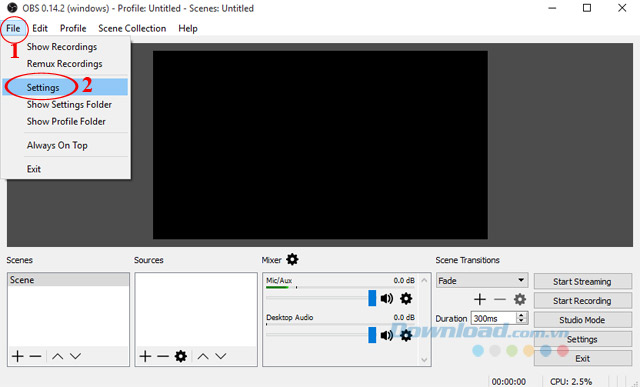Click Start Recording button
Screen dimensions: 640x387
(x=582, y=300)
